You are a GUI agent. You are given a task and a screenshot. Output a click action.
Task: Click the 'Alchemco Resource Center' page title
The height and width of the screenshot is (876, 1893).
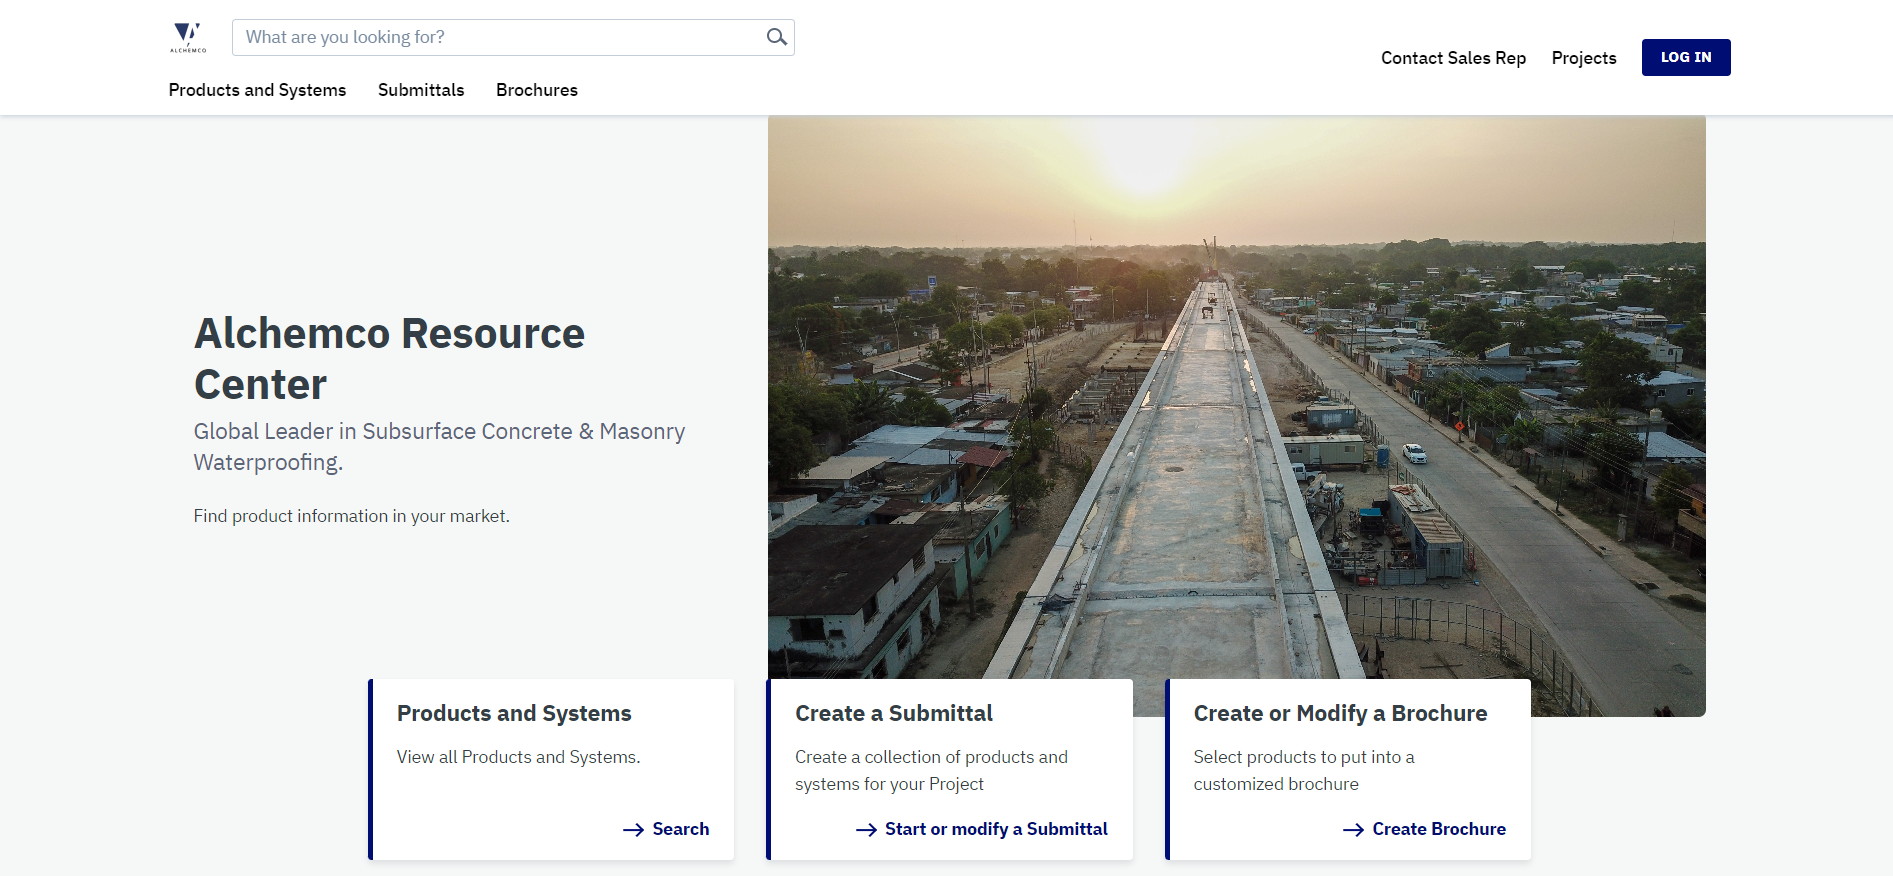click(x=389, y=358)
